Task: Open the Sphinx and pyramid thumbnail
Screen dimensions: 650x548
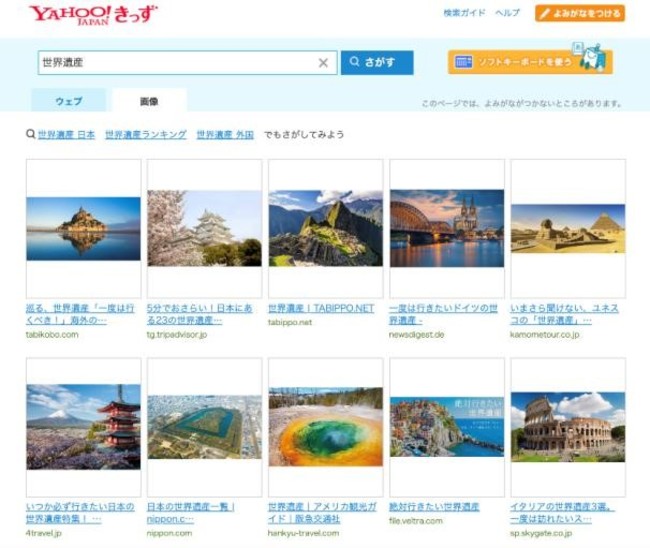Action: 568,228
